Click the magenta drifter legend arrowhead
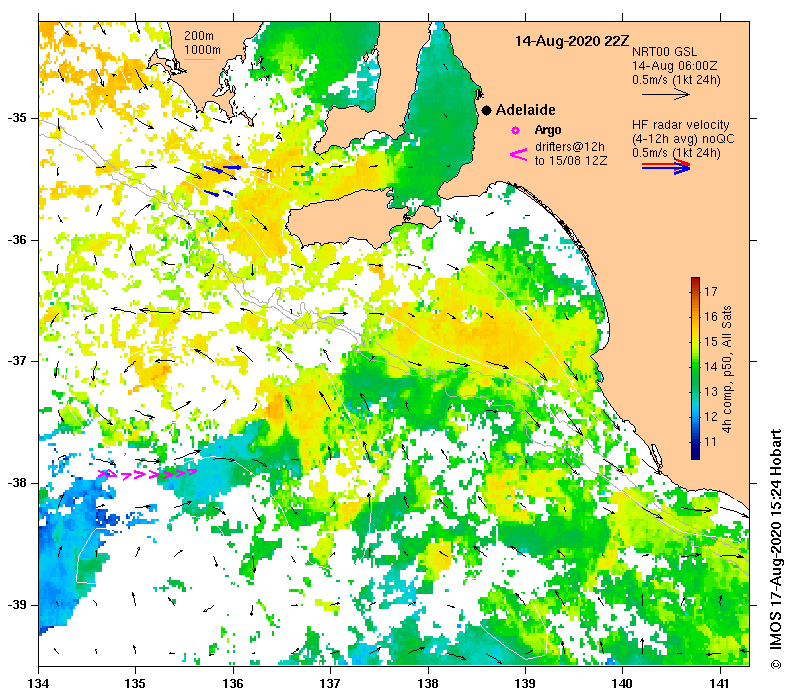This screenshot has width=791, height=700. [x=519, y=154]
